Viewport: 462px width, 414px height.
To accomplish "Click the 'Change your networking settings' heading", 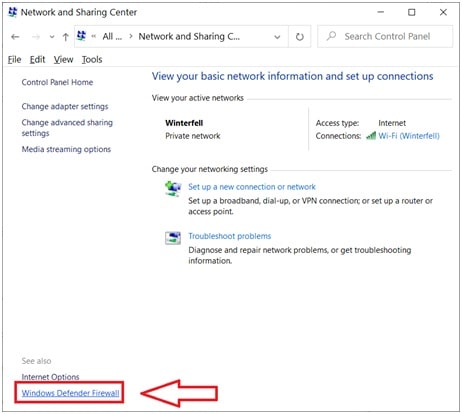I will coord(210,169).
